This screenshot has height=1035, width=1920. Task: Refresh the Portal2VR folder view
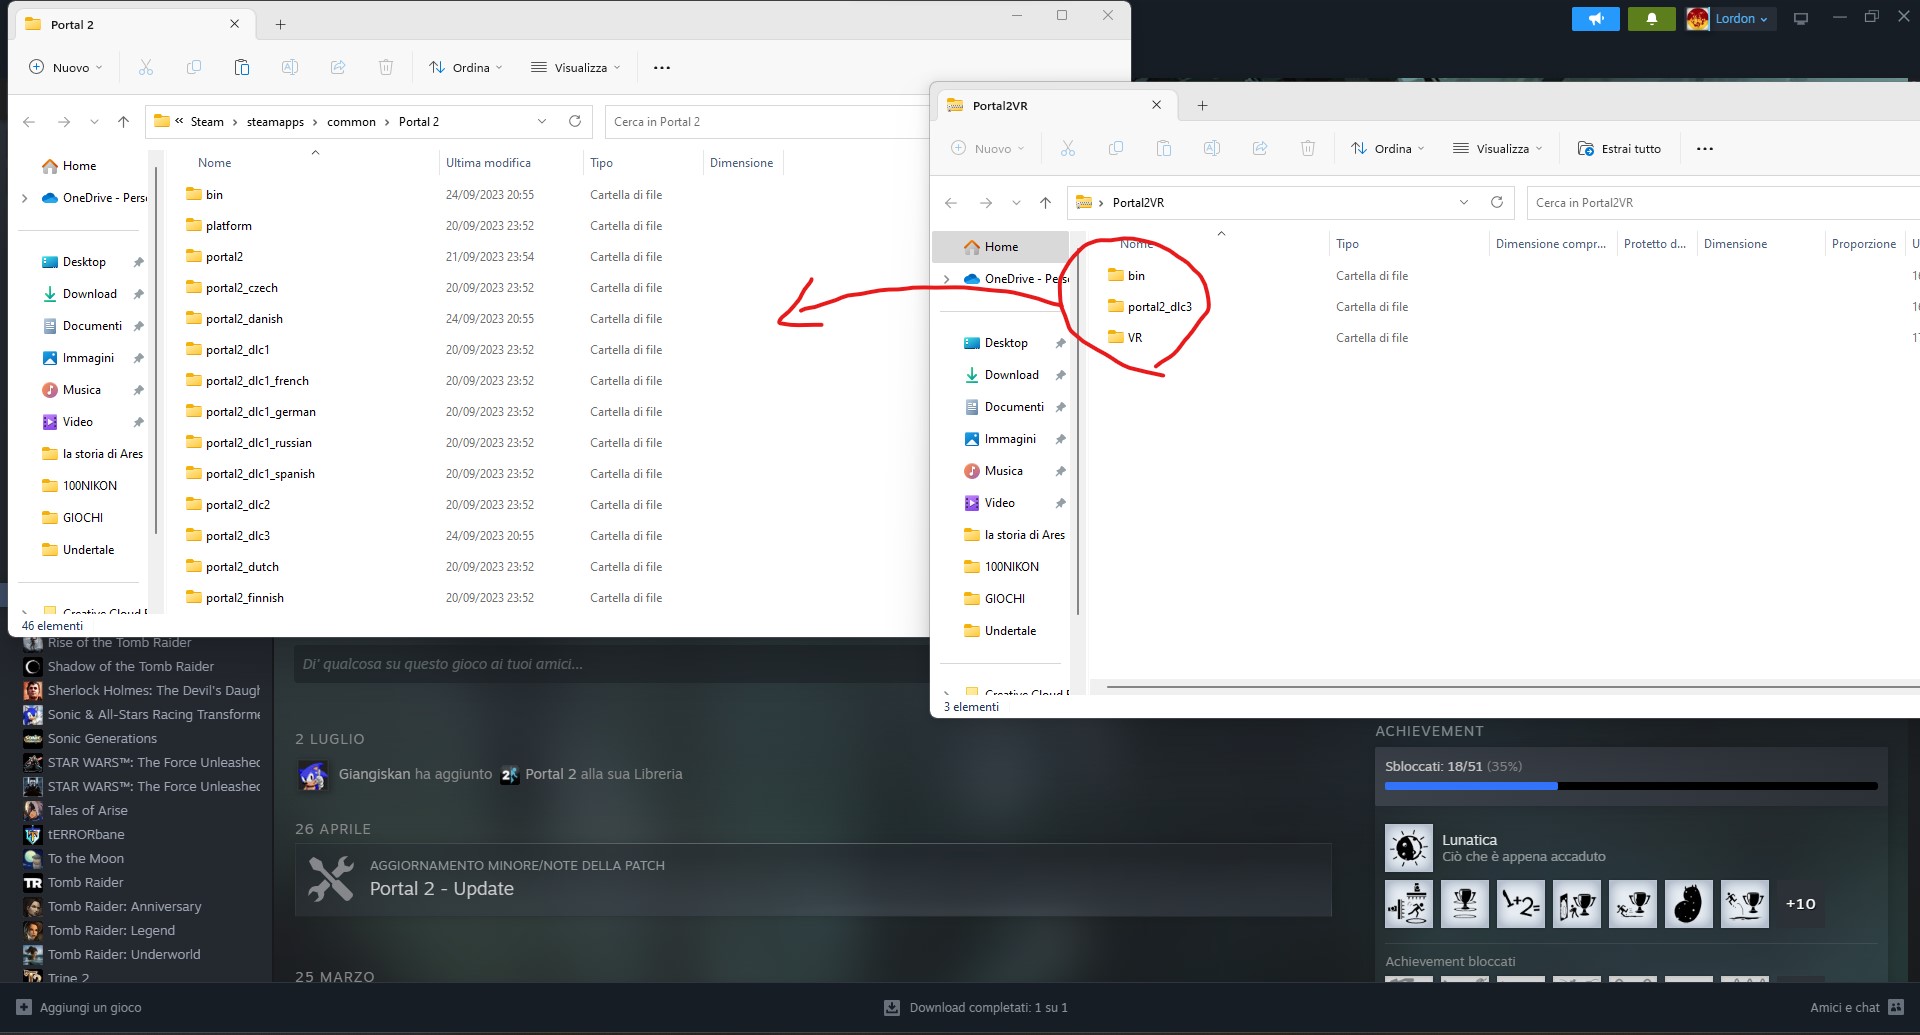click(1497, 202)
